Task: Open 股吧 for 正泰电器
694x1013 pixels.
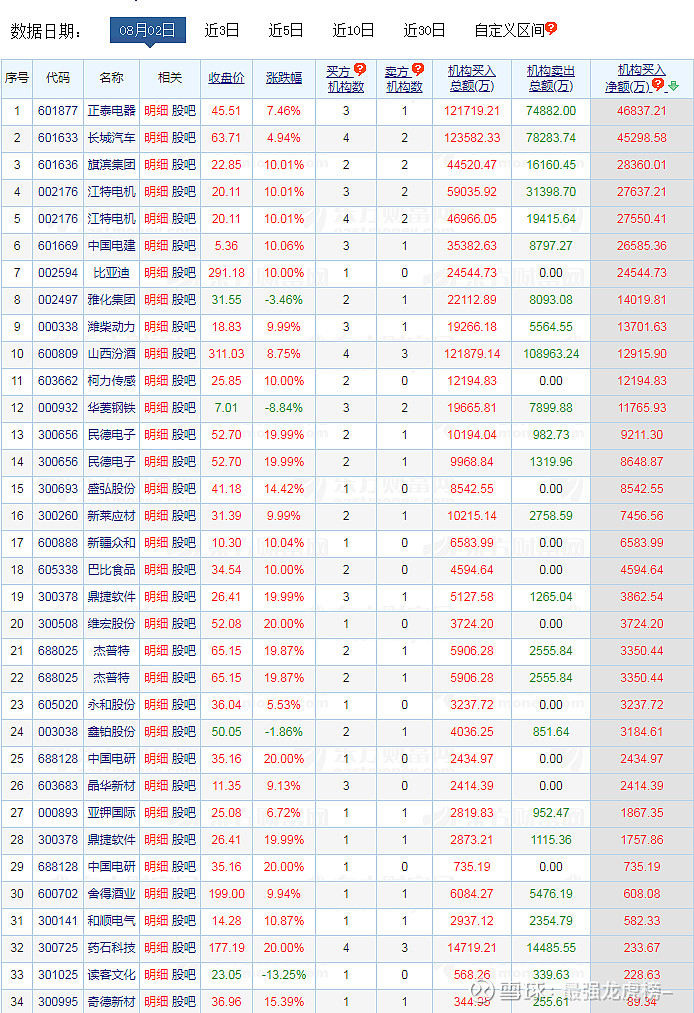Action: [x=184, y=111]
